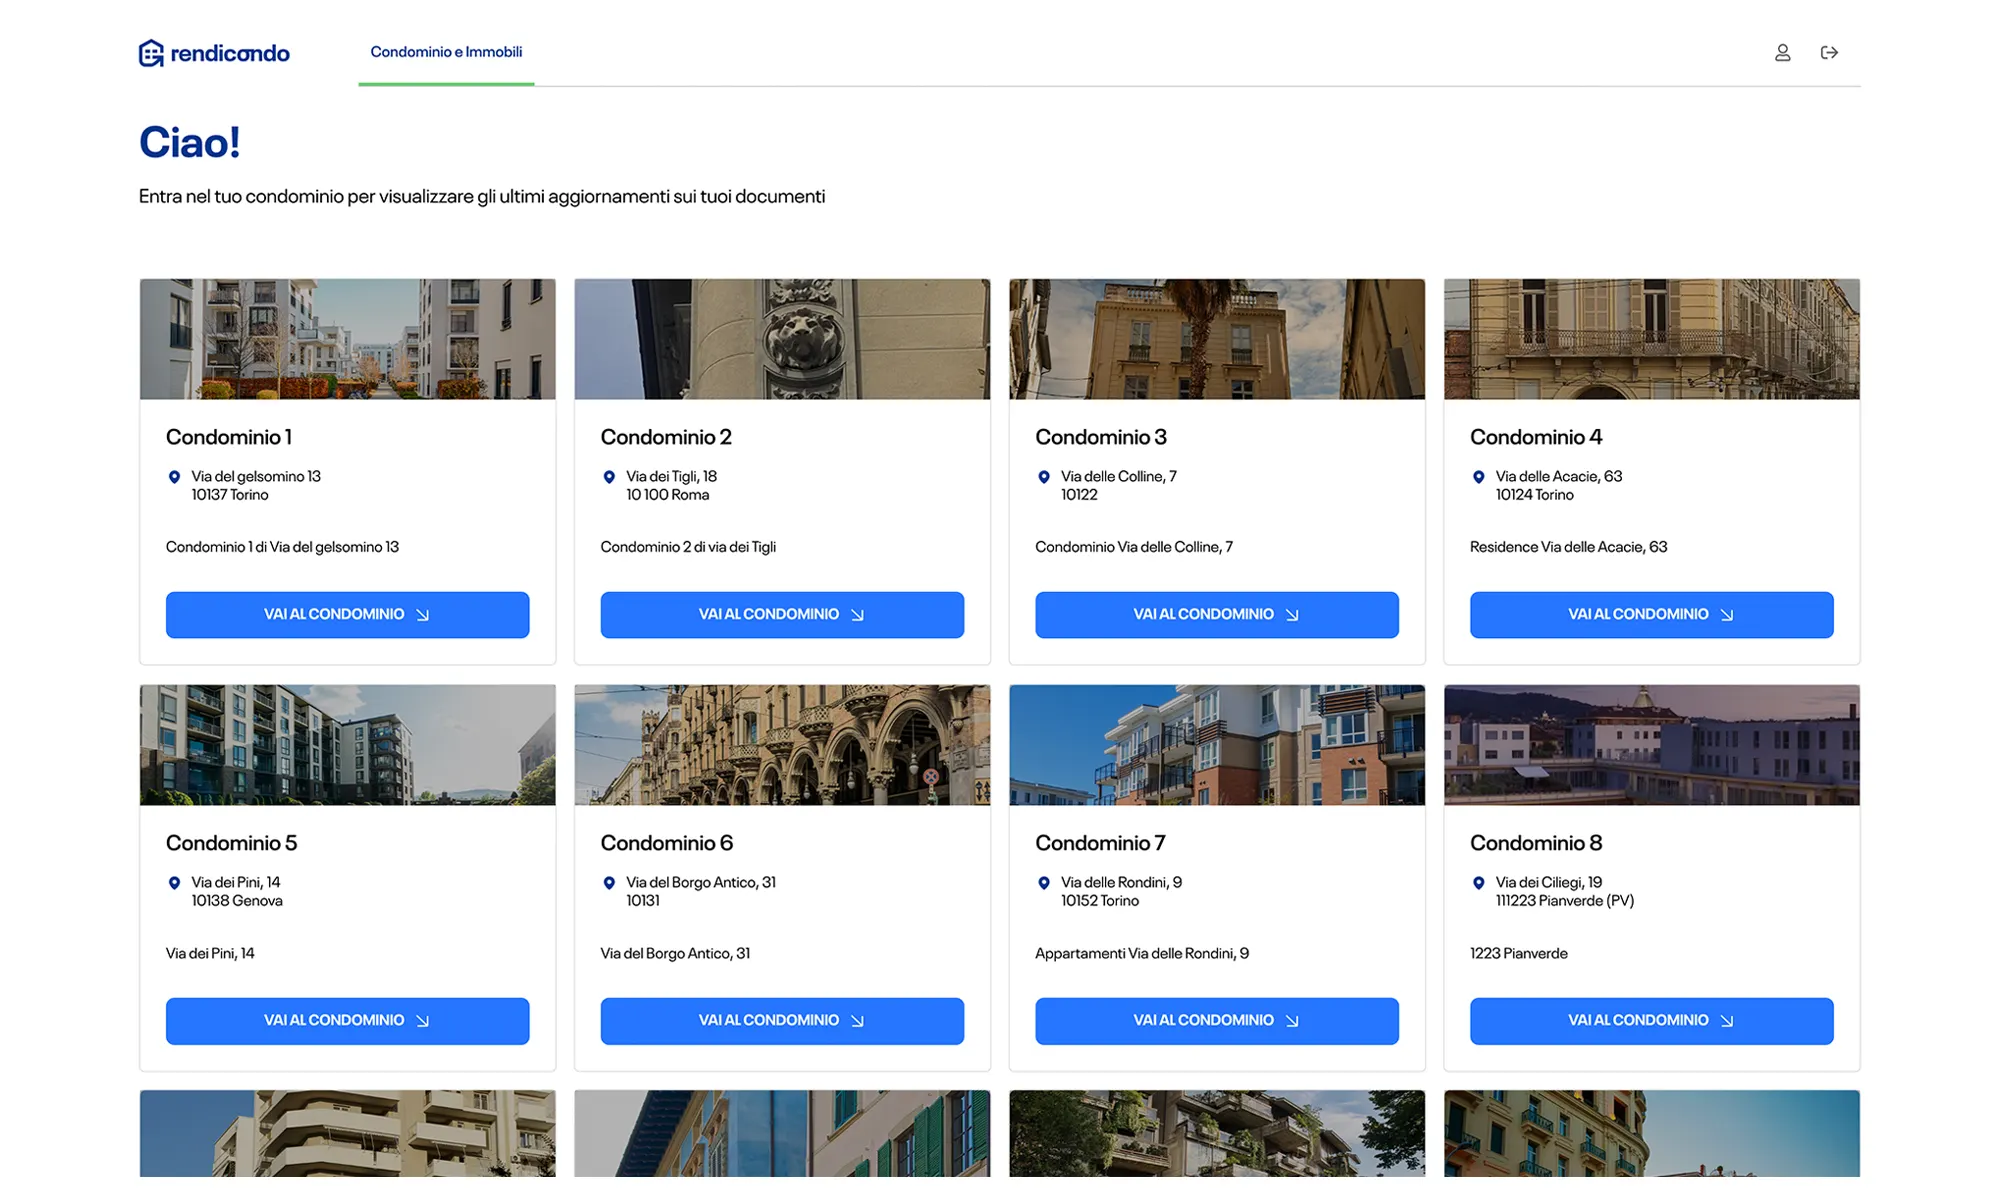Click Vai al Condominio for Condominio 3

tap(1217, 615)
